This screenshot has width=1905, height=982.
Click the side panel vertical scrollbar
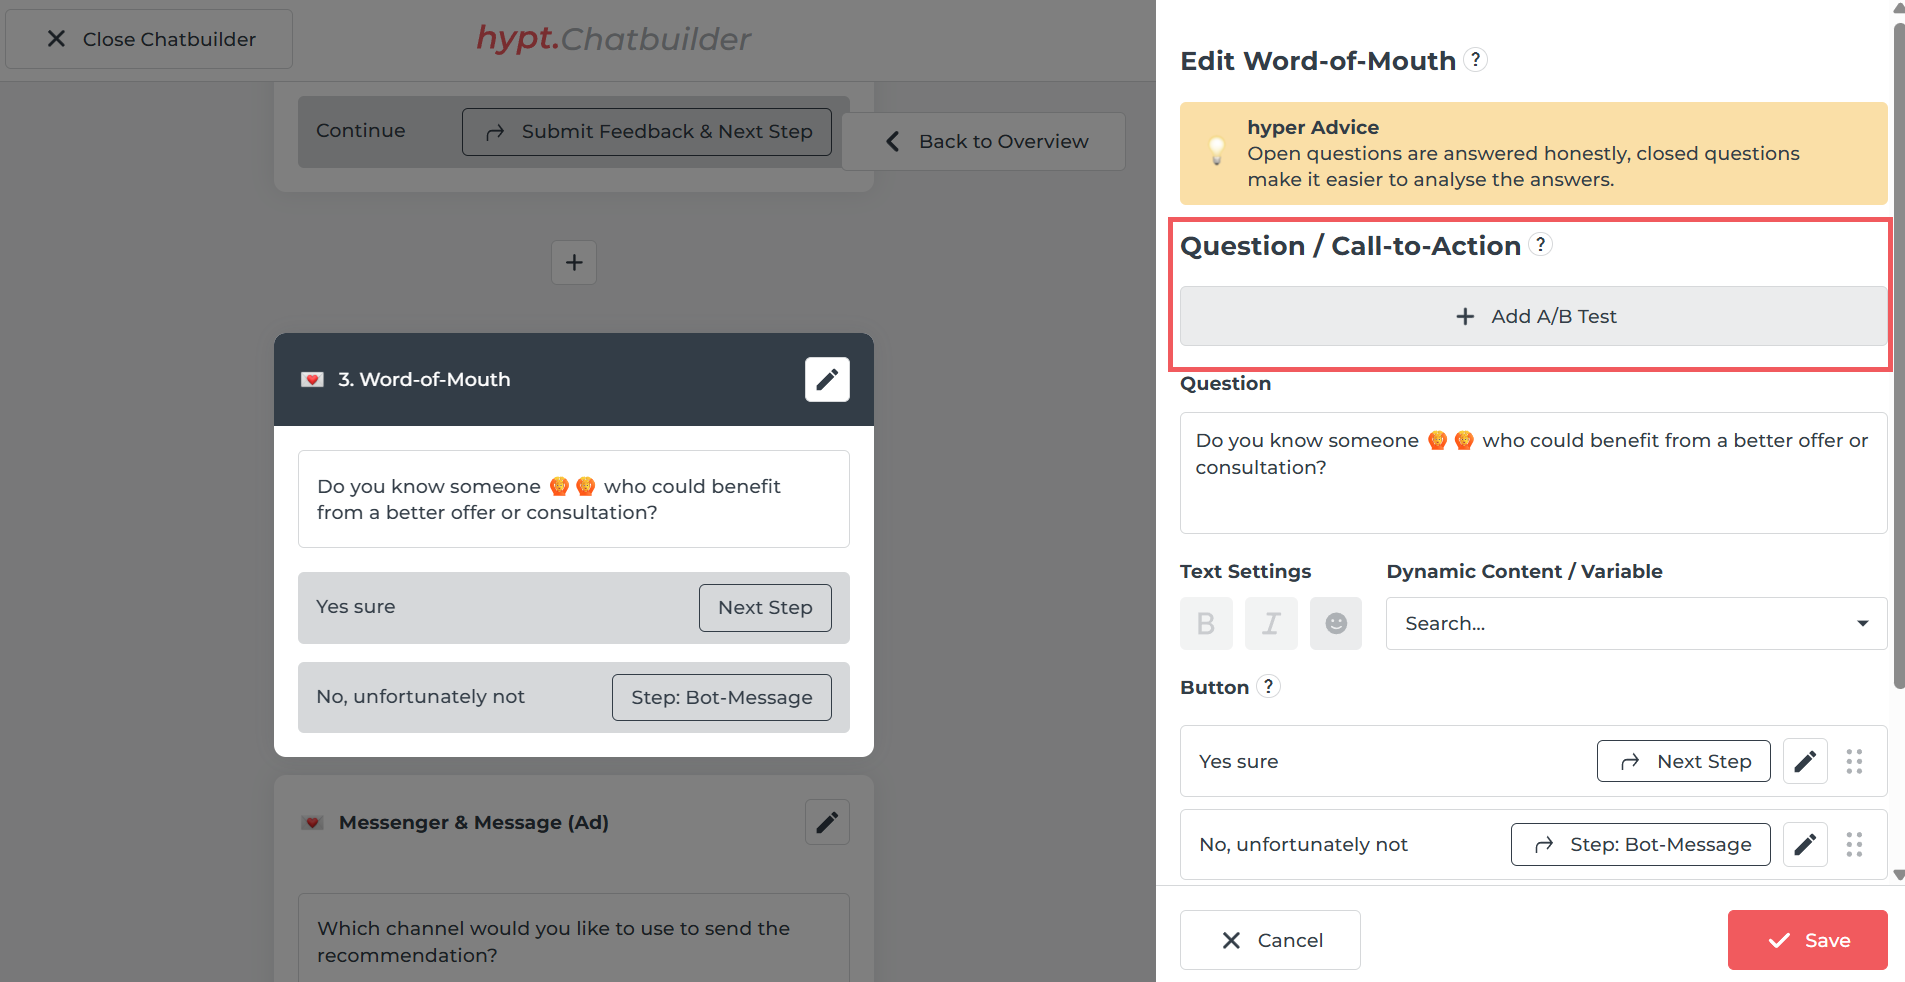[1898, 356]
